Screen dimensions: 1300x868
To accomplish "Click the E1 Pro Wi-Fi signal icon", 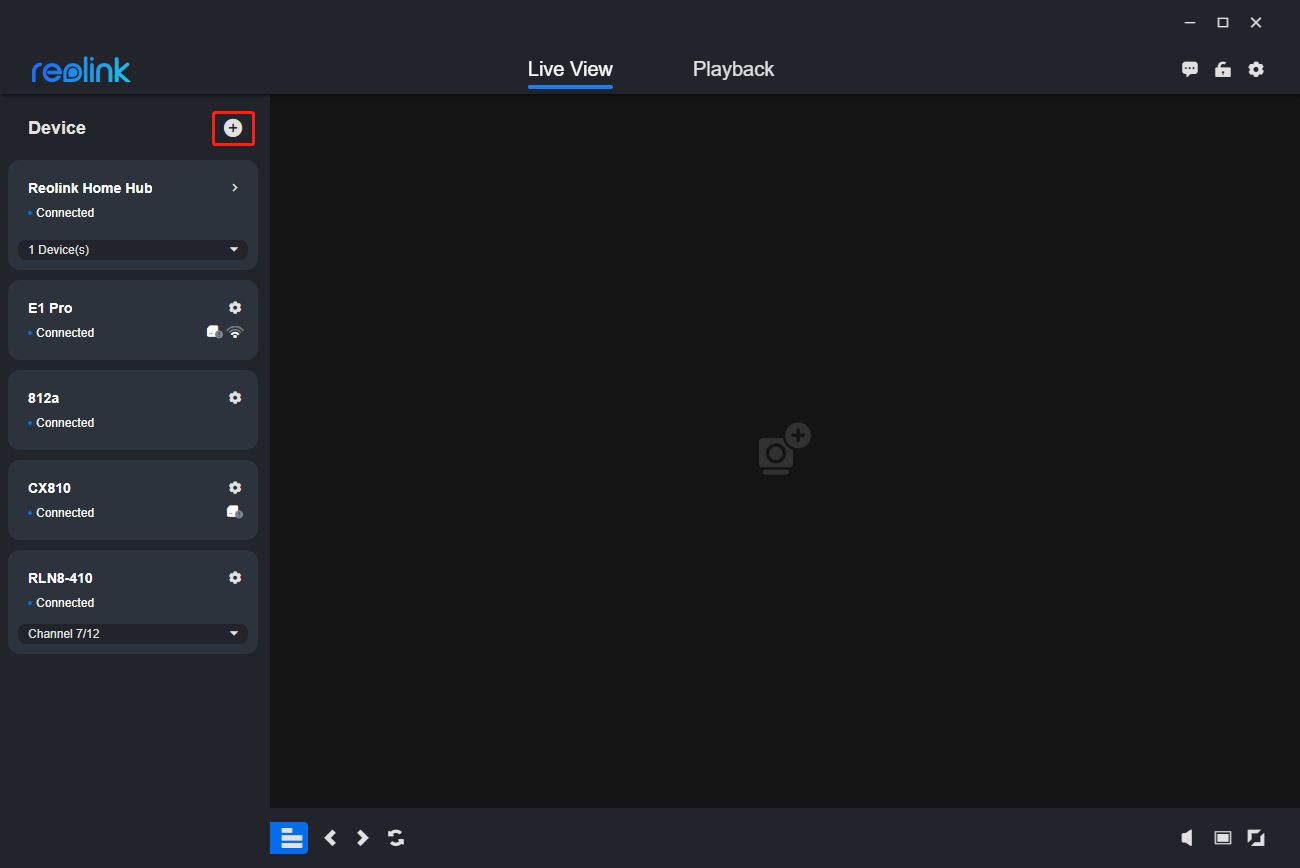I will pyautogui.click(x=235, y=332).
